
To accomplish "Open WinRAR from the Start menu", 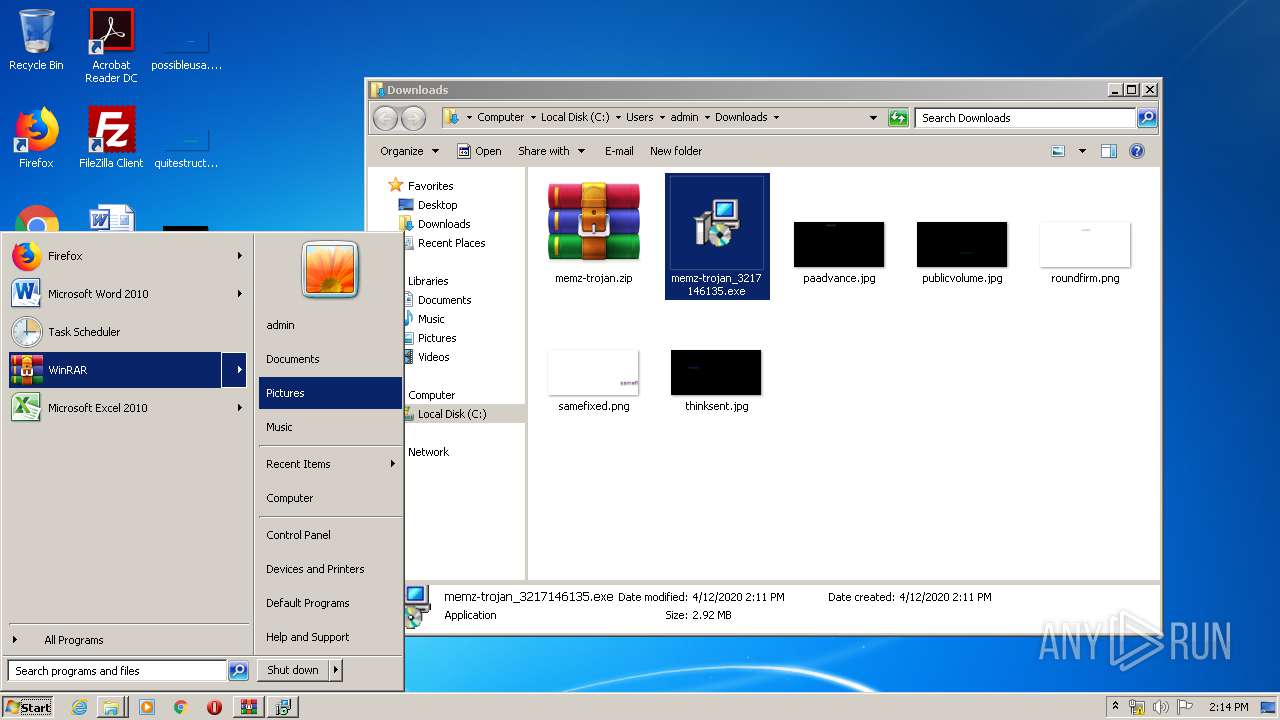I will point(115,370).
